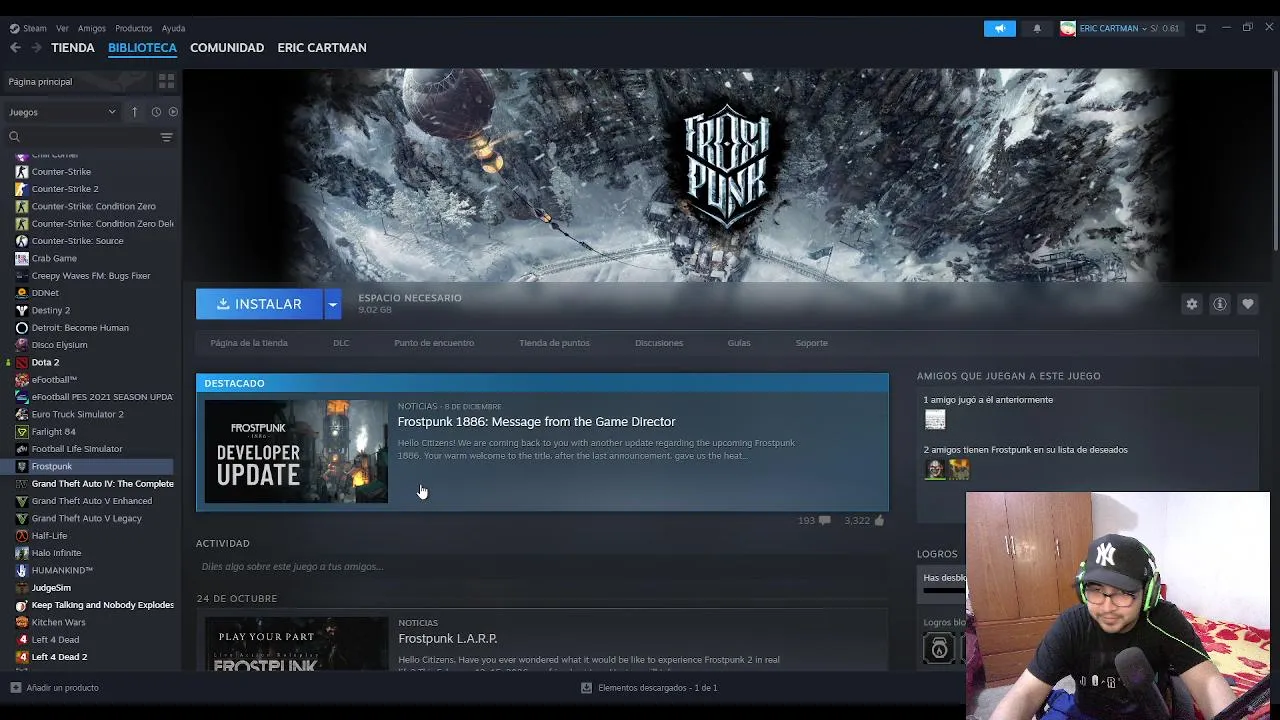Click Añadir un producto

[54, 688]
